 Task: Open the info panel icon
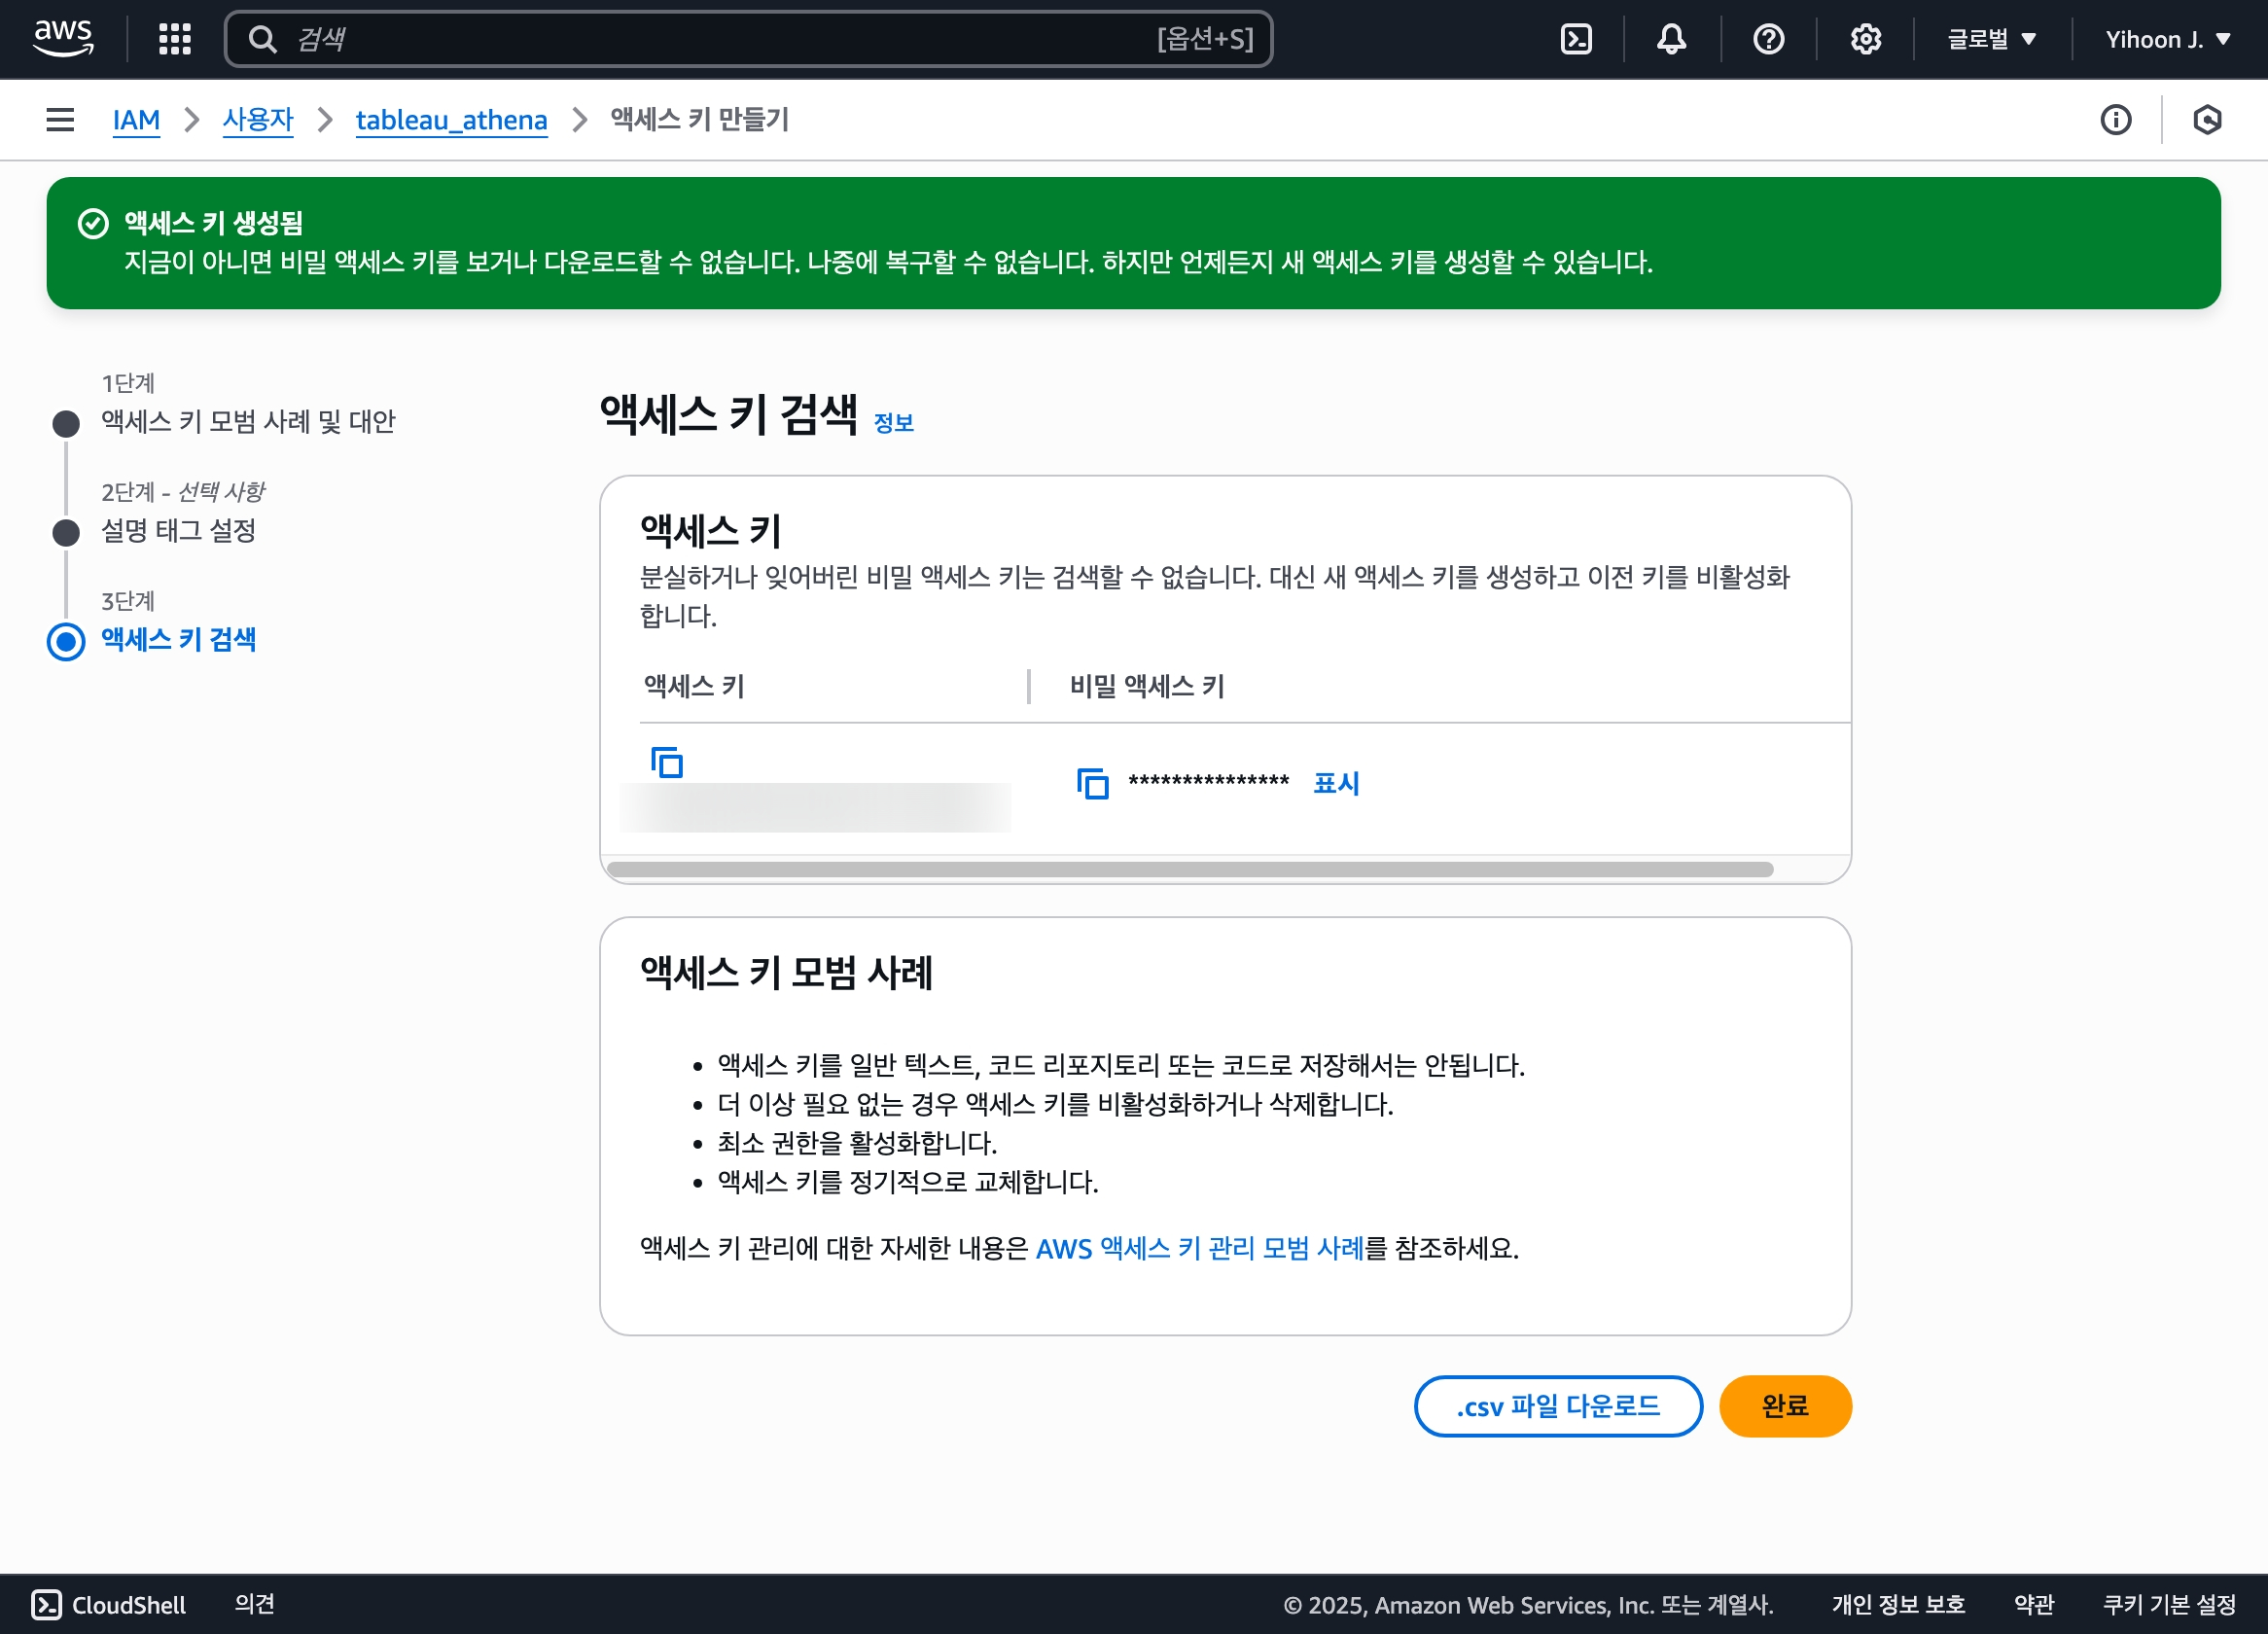(2115, 120)
